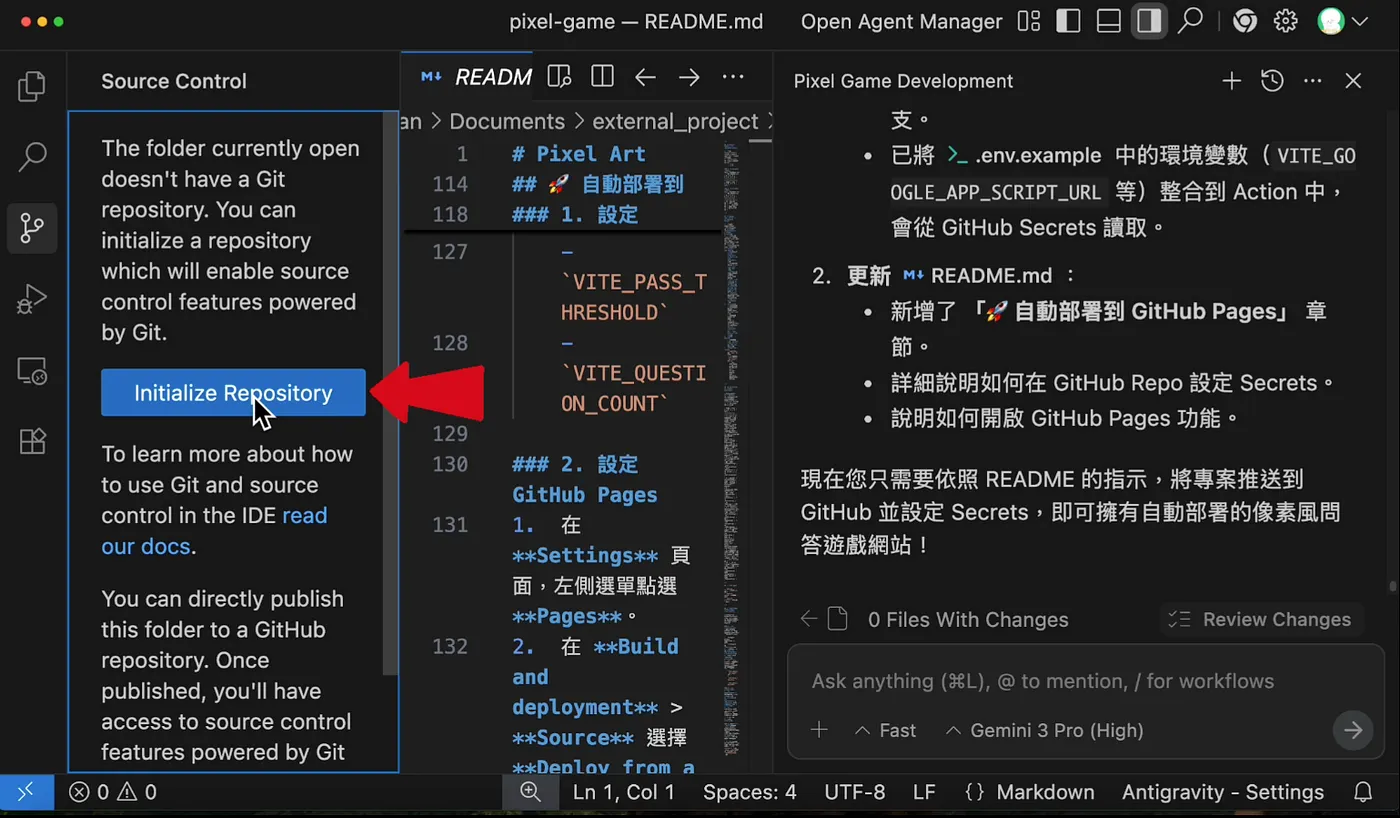Click Initialize Repository button
Screen dimensions: 1400x818
pyautogui.click(x=233, y=393)
